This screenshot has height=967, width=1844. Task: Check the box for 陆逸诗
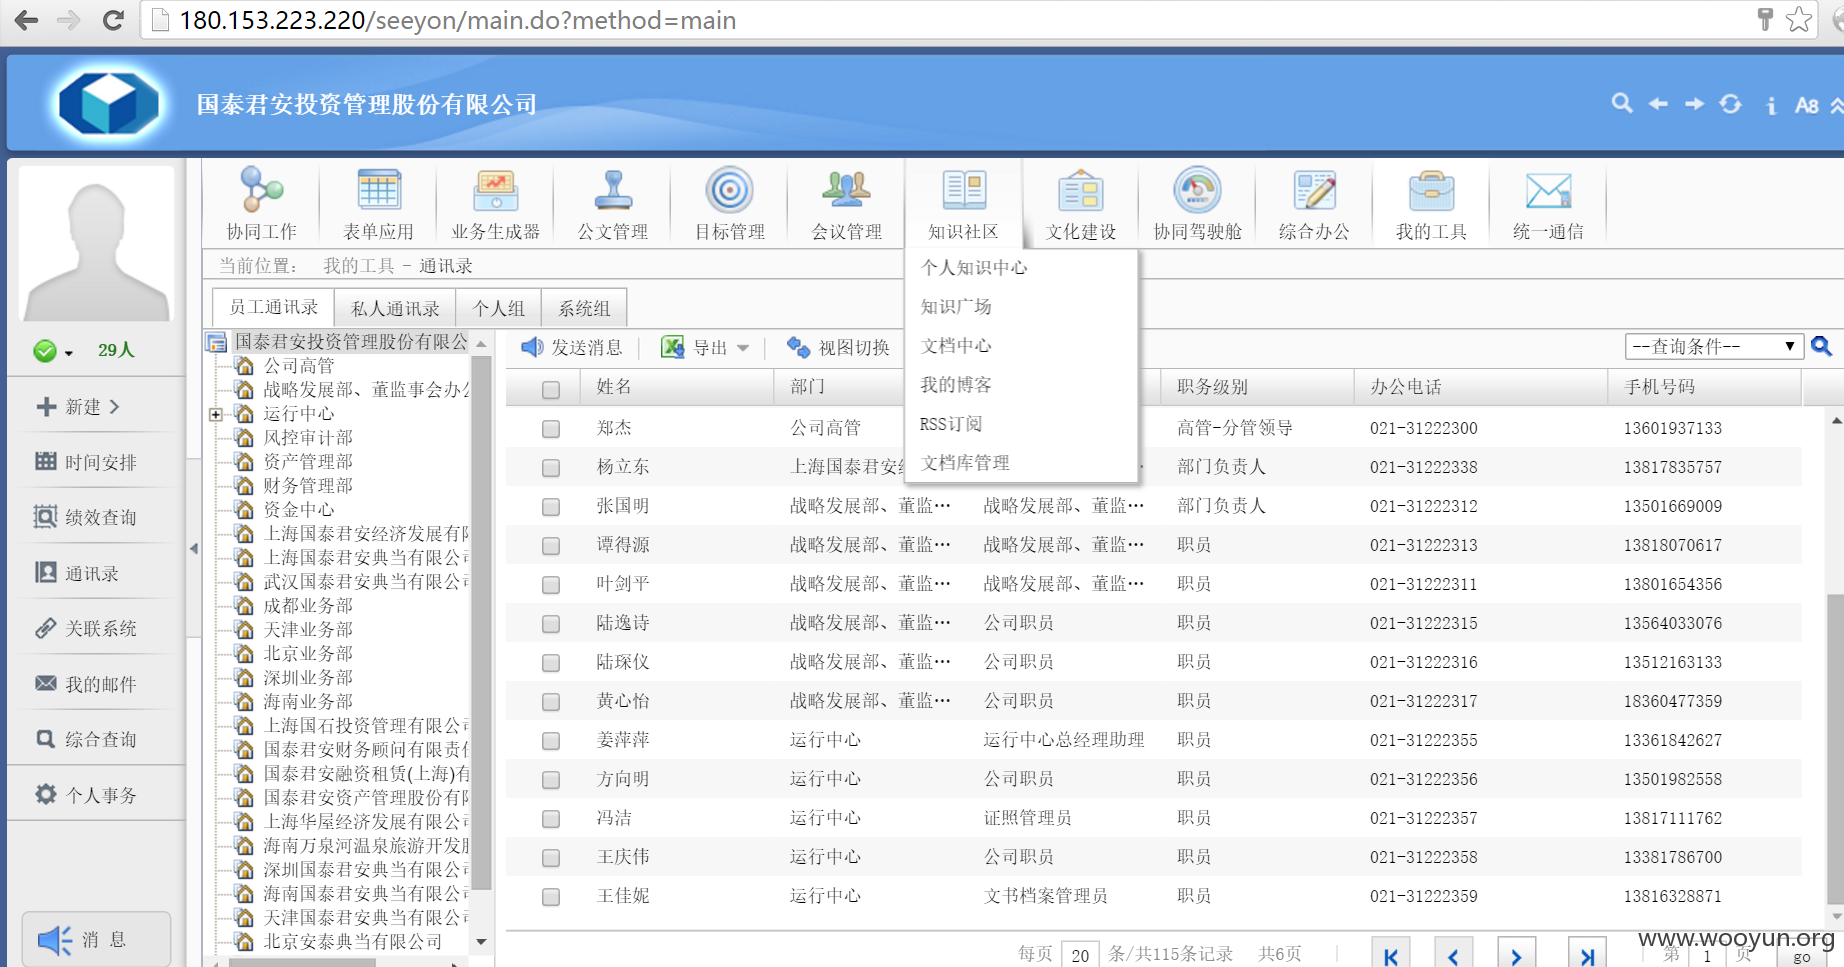pos(551,624)
